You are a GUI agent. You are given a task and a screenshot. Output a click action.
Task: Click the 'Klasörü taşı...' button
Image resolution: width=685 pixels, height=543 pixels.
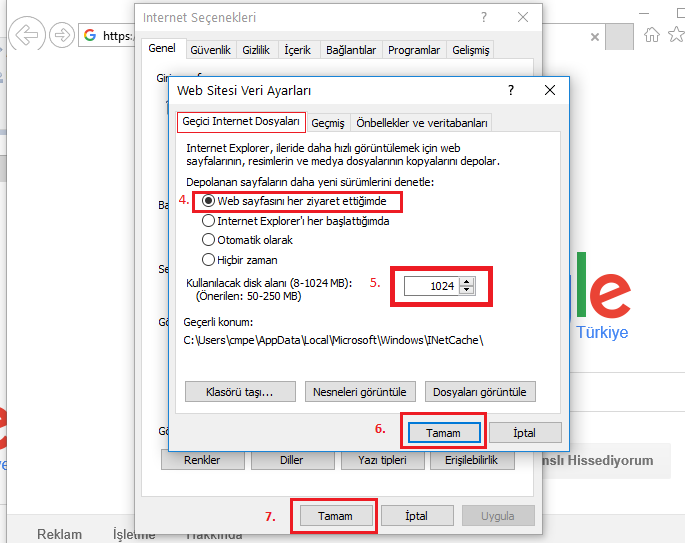pos(237,391)
